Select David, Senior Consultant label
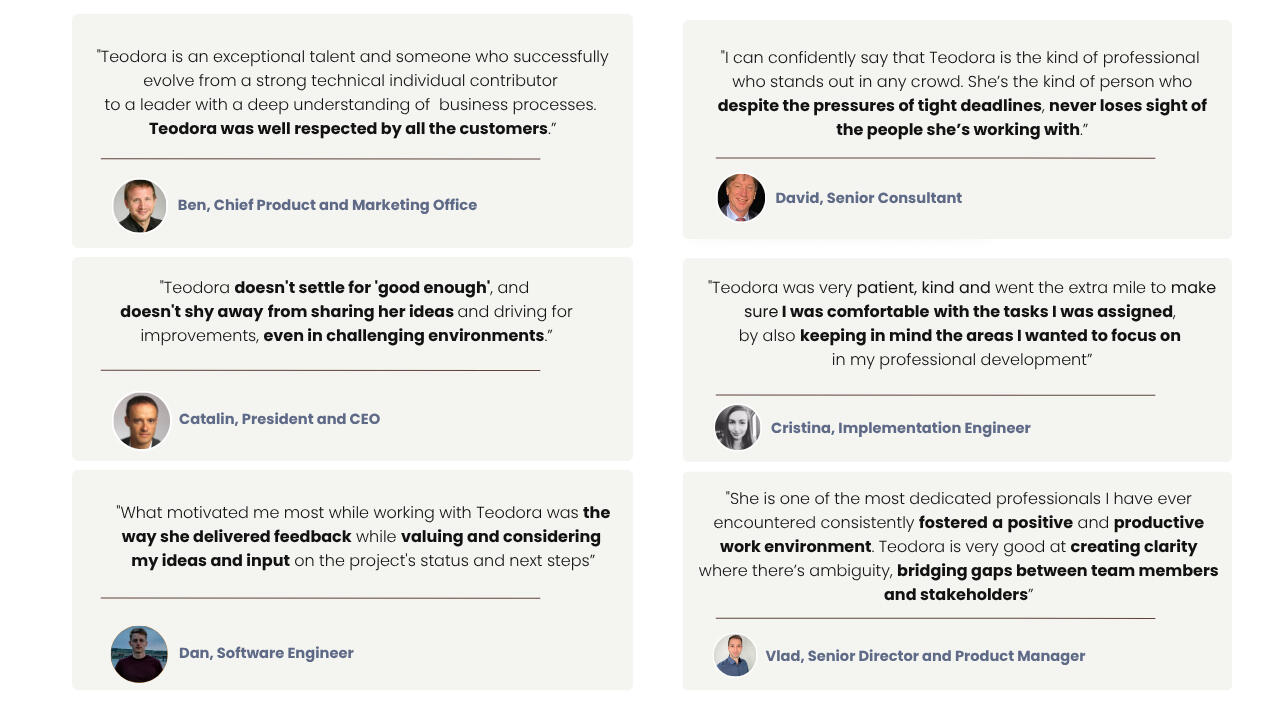The width and height of the screenshot is (1280, 720). coord(868,198)
